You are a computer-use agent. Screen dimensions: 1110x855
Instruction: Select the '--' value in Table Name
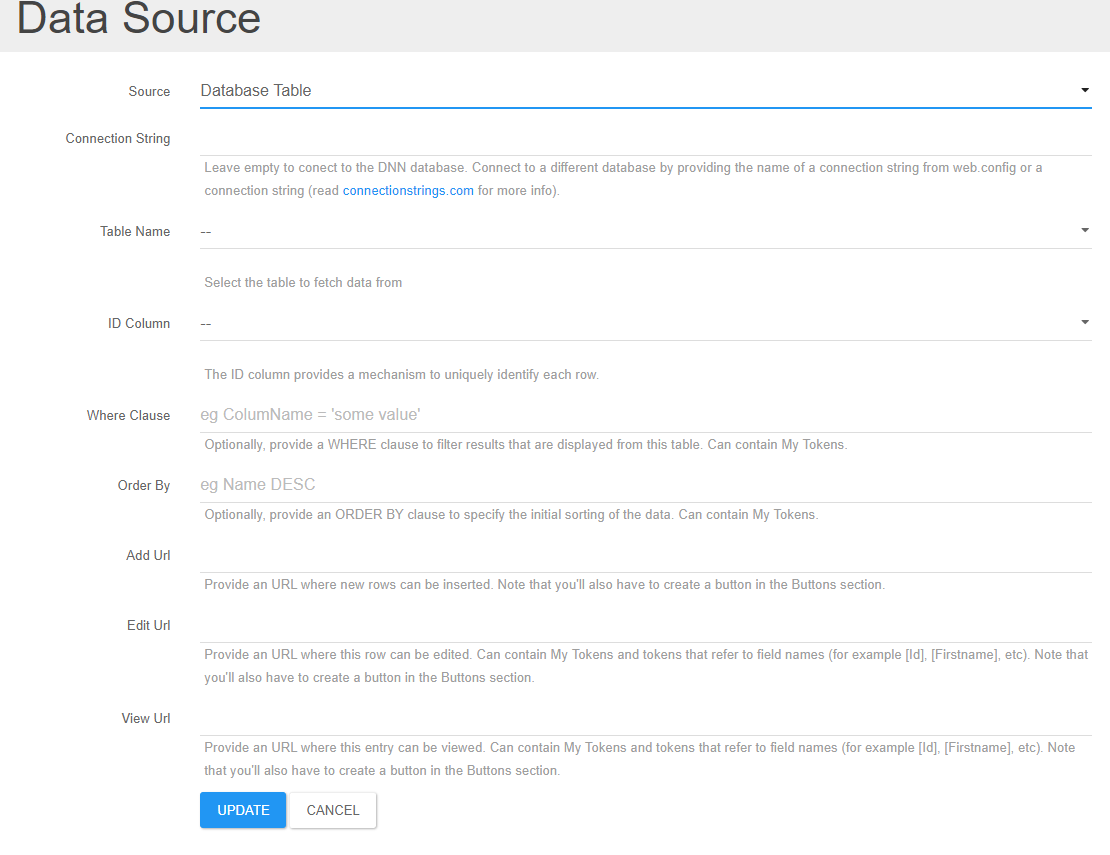[x=207, y=230]
